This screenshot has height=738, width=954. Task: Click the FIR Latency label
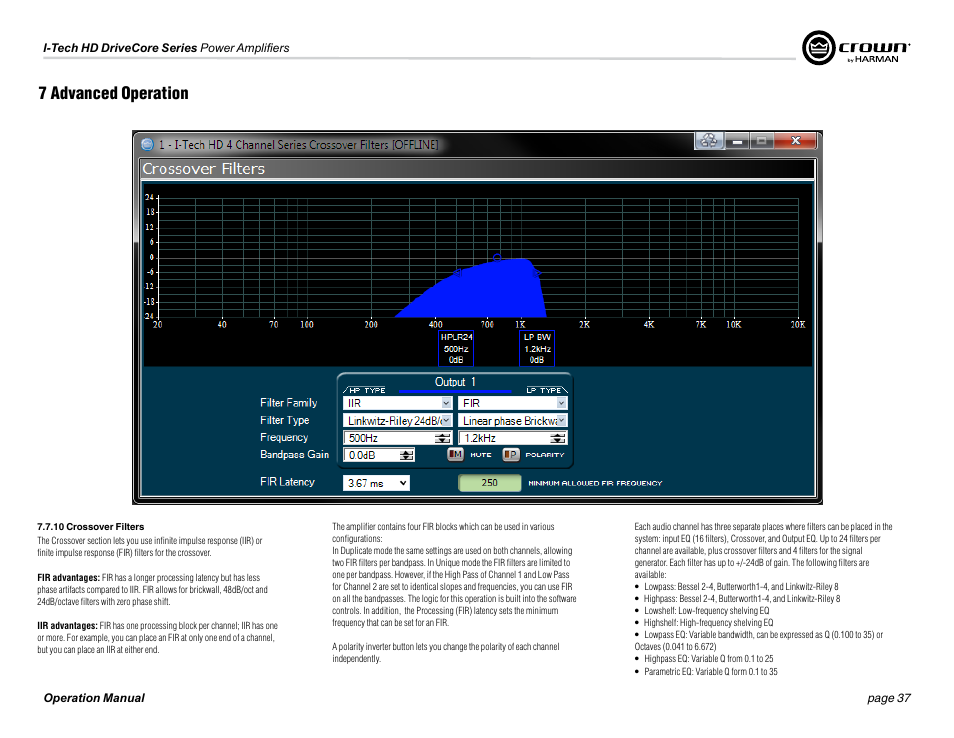[x=287, y=482]
